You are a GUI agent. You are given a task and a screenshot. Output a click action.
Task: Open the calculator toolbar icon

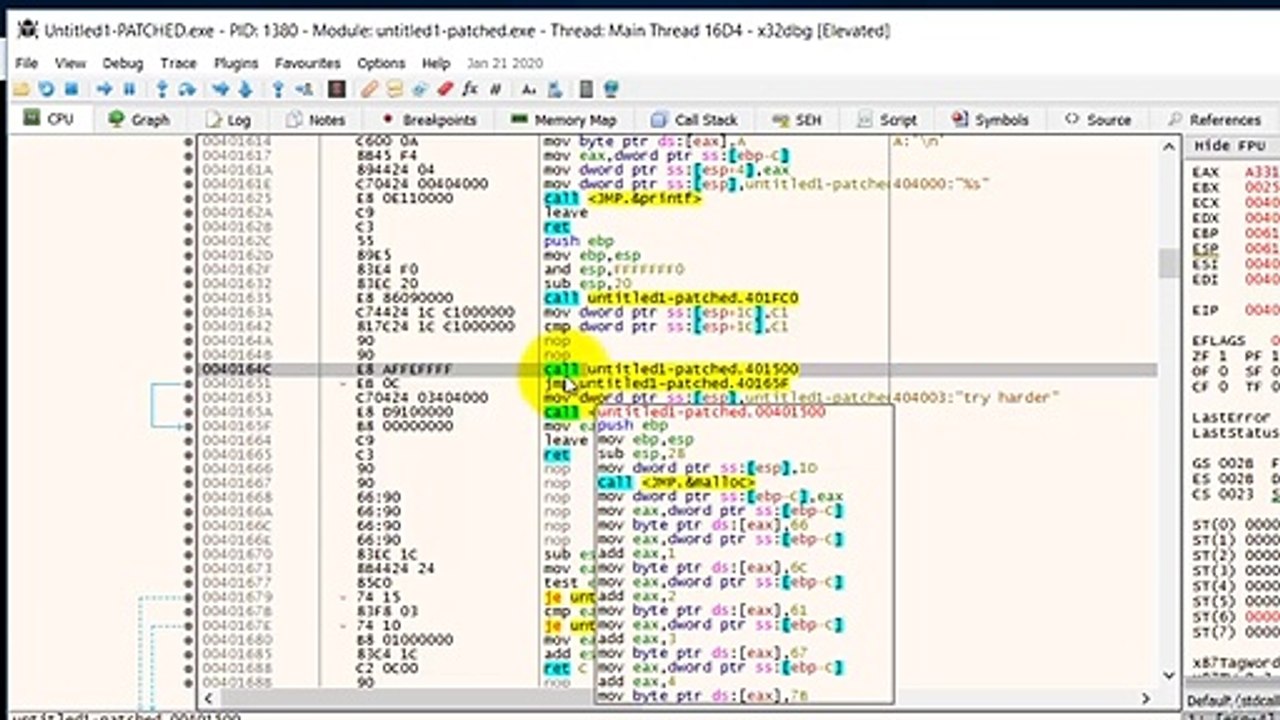pyautogui.click(x=586, y=89)
